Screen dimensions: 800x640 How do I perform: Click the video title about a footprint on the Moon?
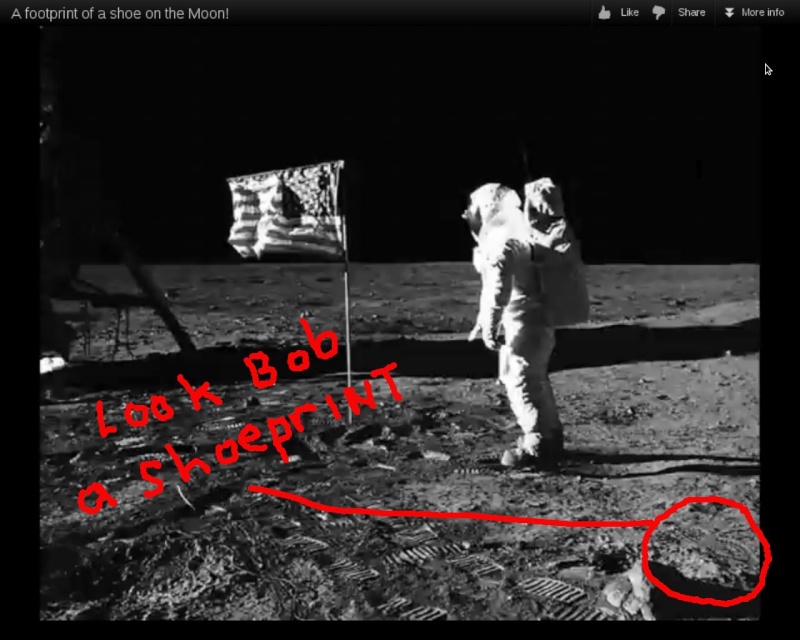tap(120, 13)
